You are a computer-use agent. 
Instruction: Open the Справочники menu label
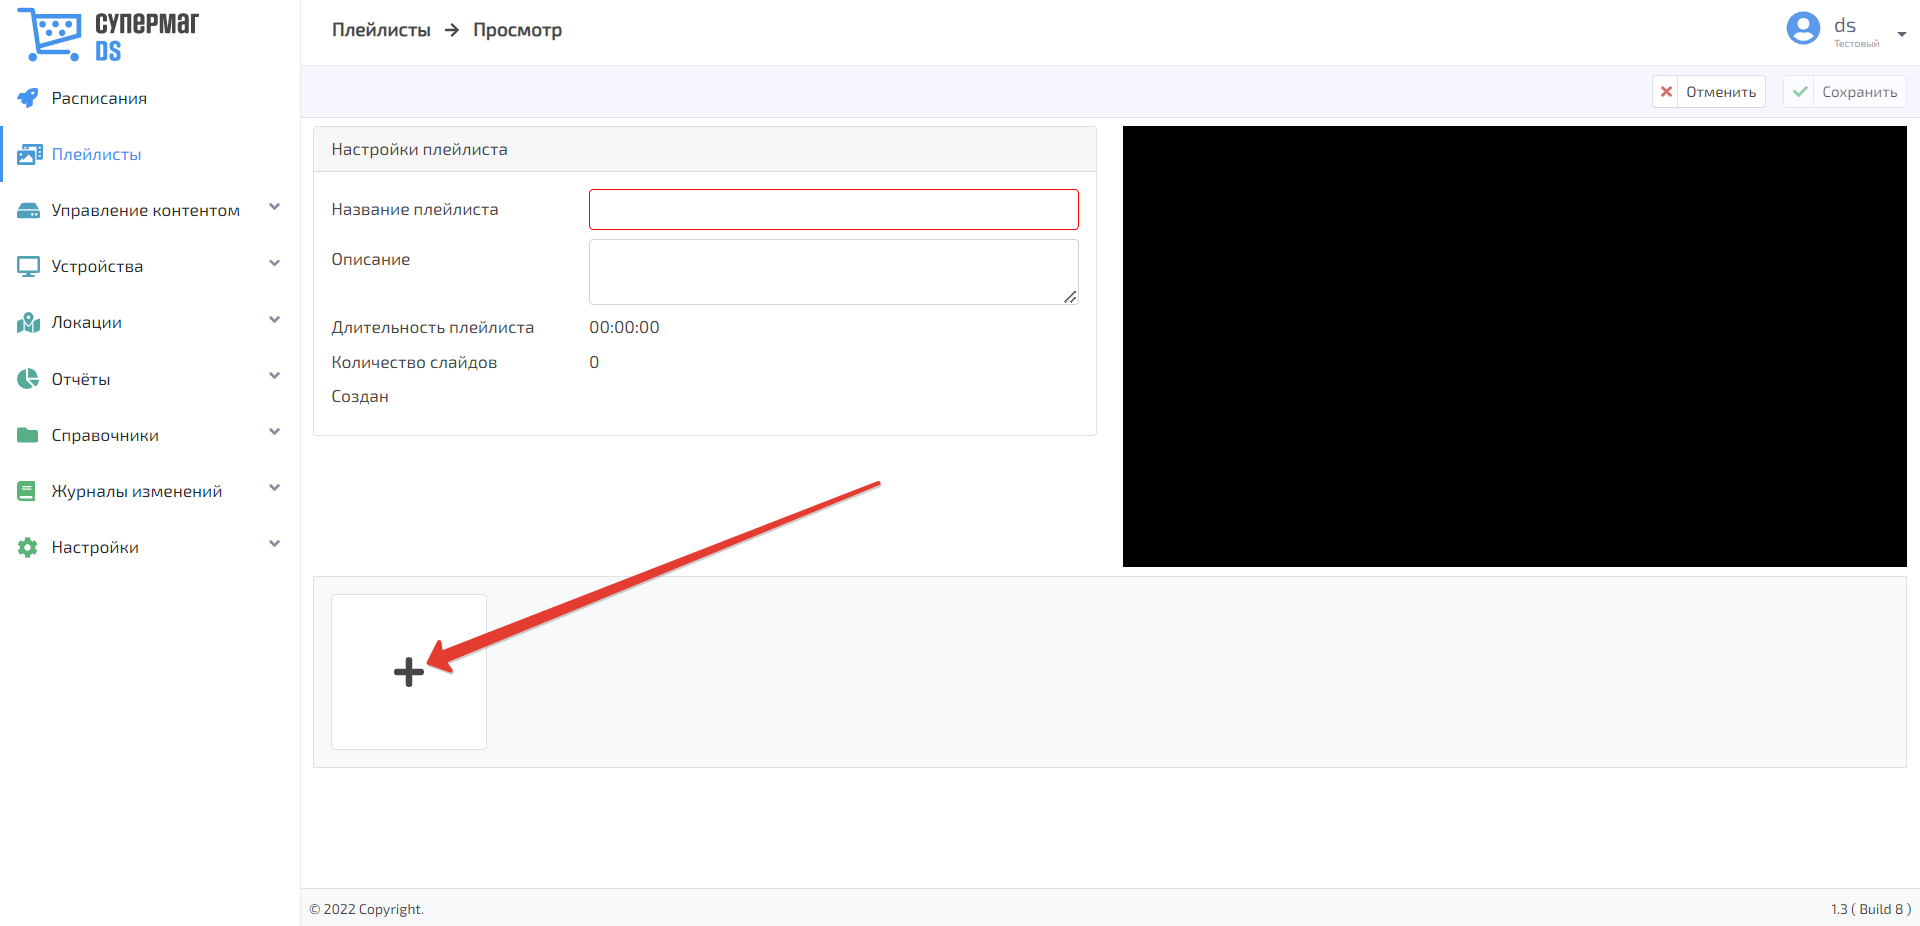tap(105, 435)
